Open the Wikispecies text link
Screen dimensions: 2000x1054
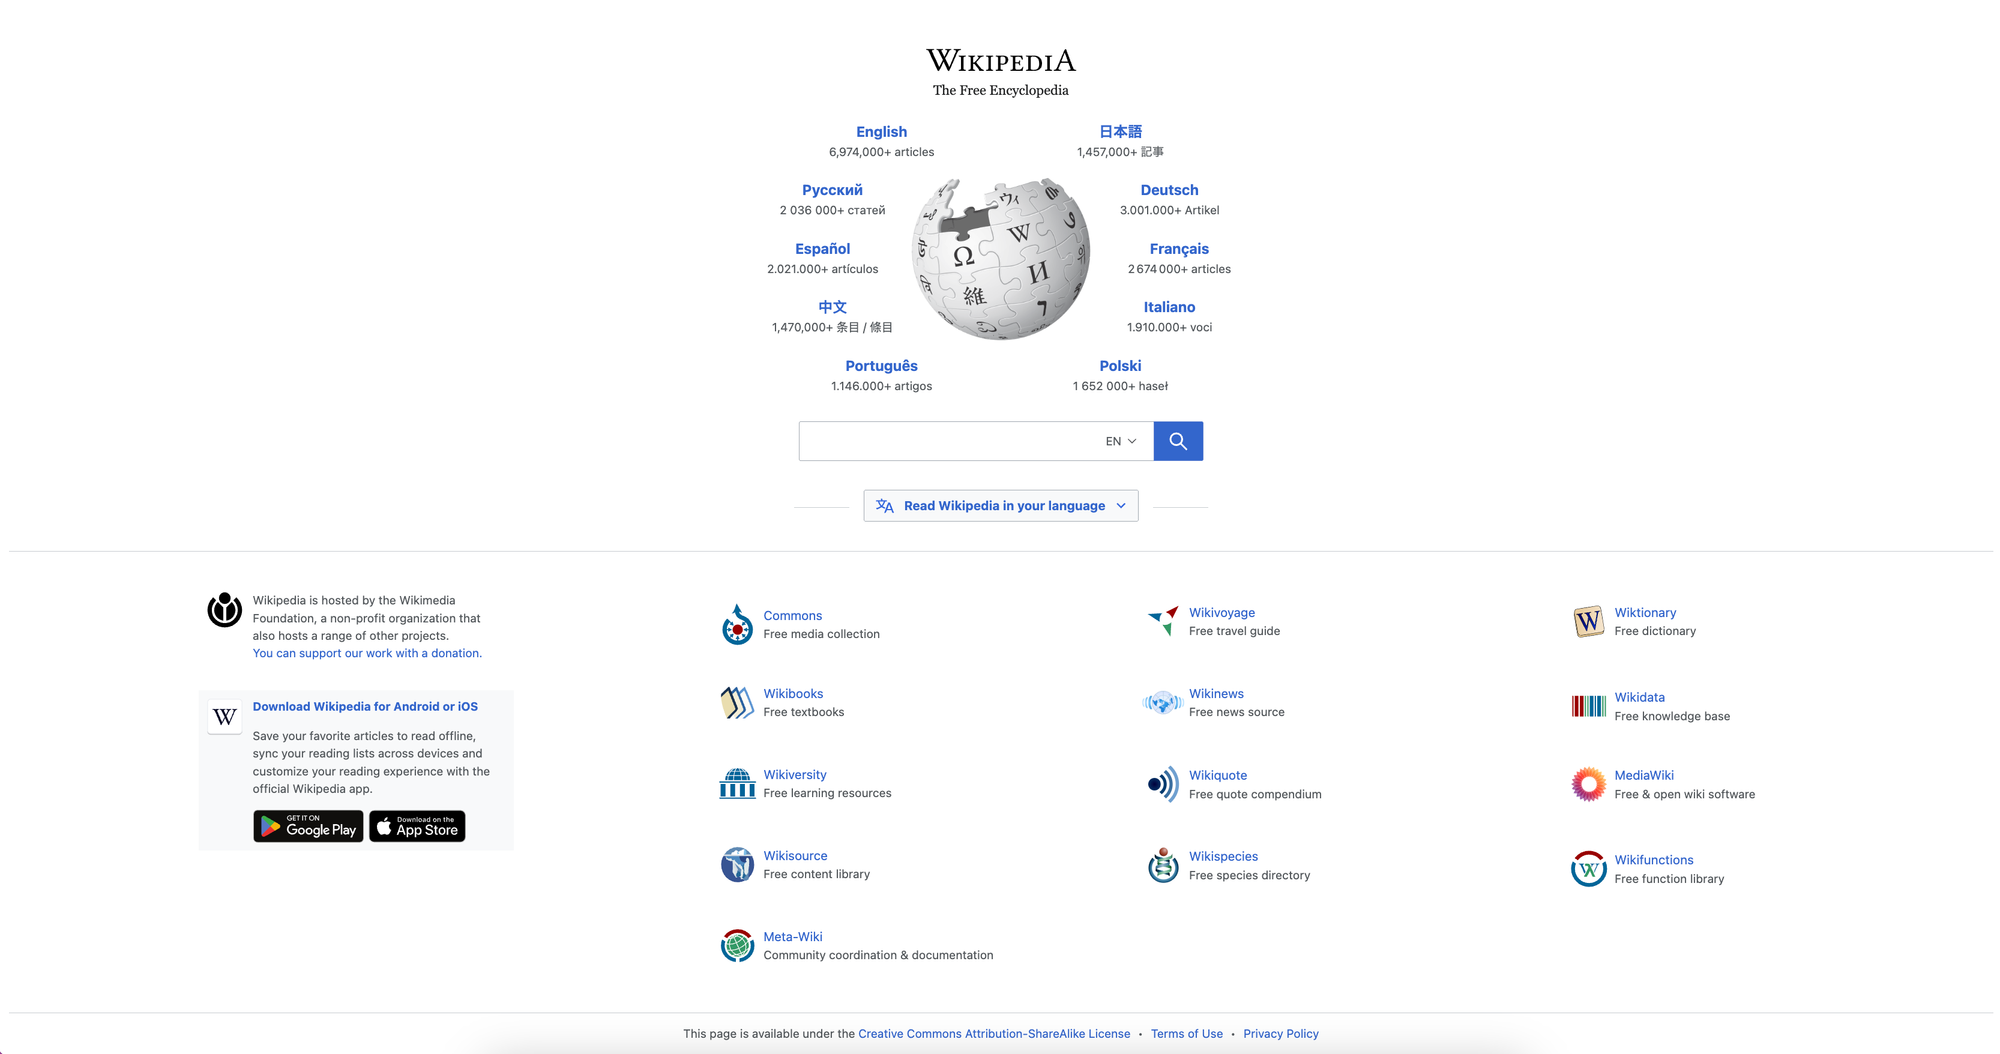click(1223, 857)
